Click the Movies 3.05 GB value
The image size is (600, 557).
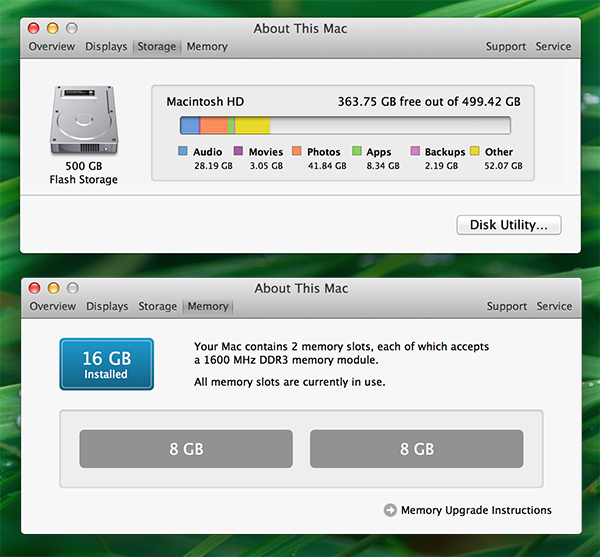[x=266, y=166]
